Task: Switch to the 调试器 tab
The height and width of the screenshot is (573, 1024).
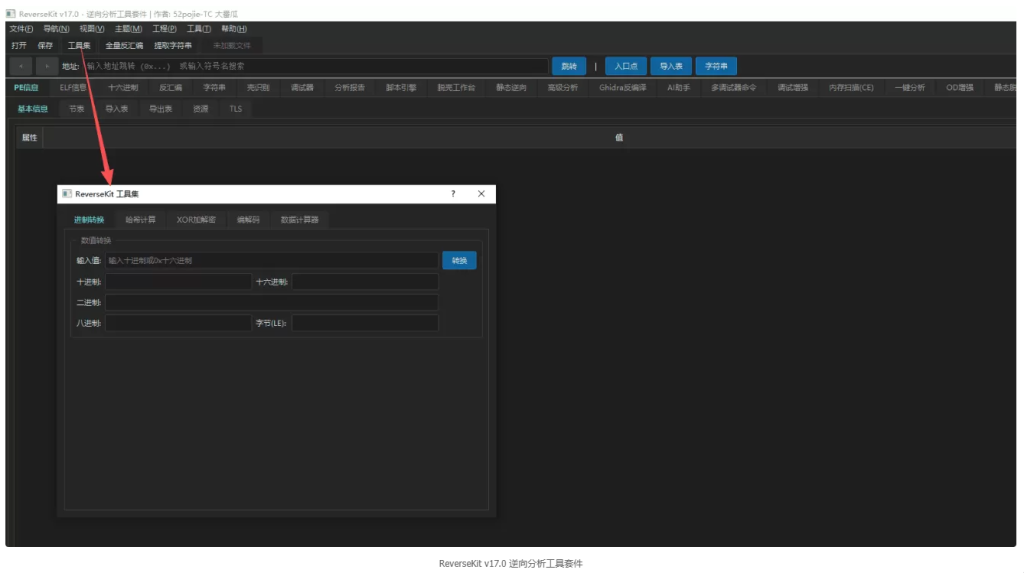Action: 302,88
